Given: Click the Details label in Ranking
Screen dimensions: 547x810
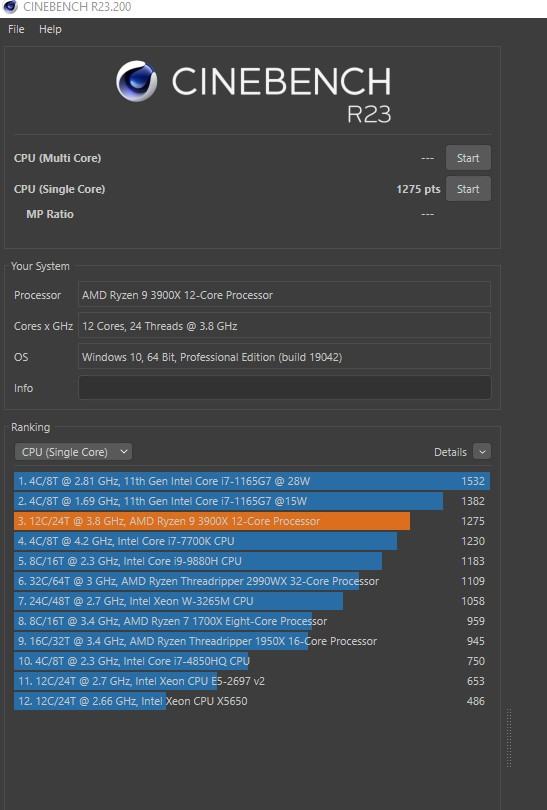Looking at the screenshot, I should (x=450, y=452).
